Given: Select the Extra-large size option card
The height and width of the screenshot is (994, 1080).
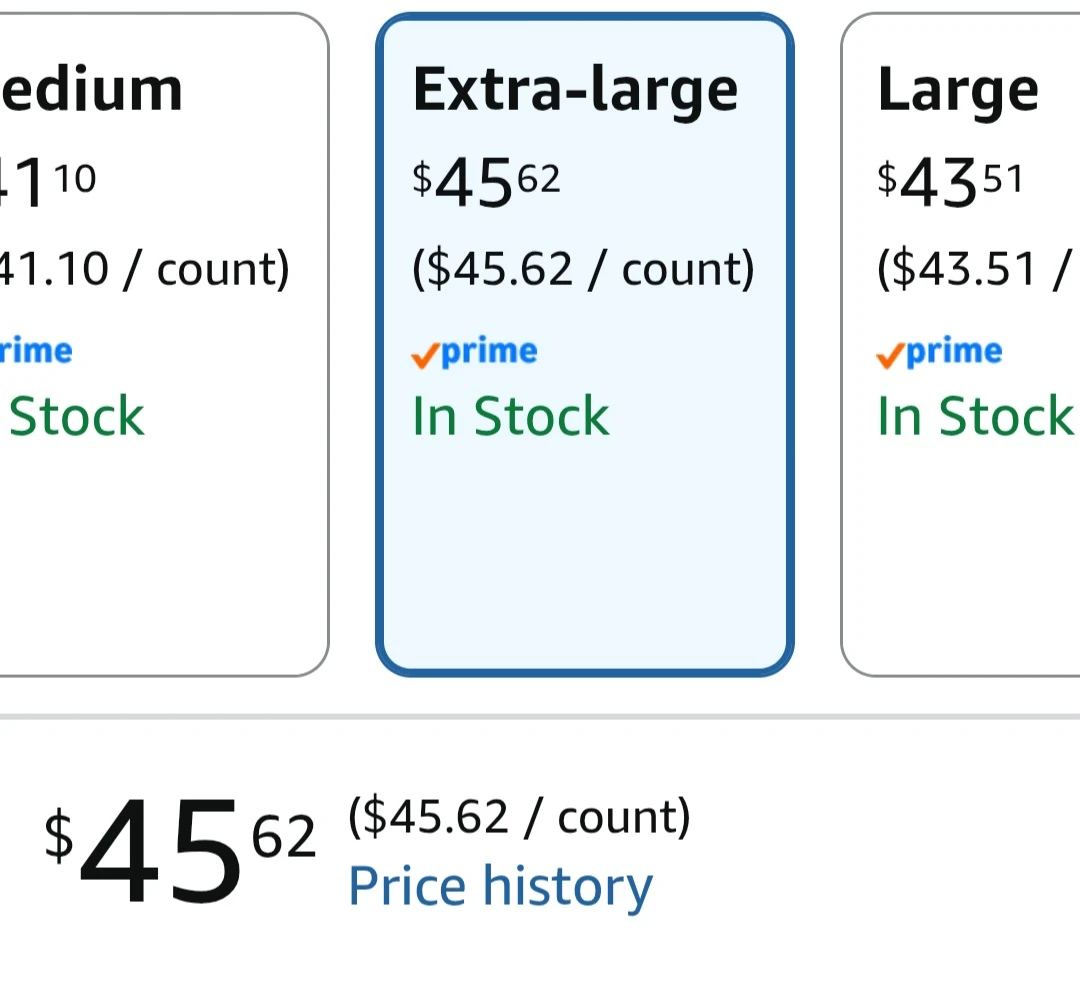Looking at the screenshot, I should (x=585, y=344).
